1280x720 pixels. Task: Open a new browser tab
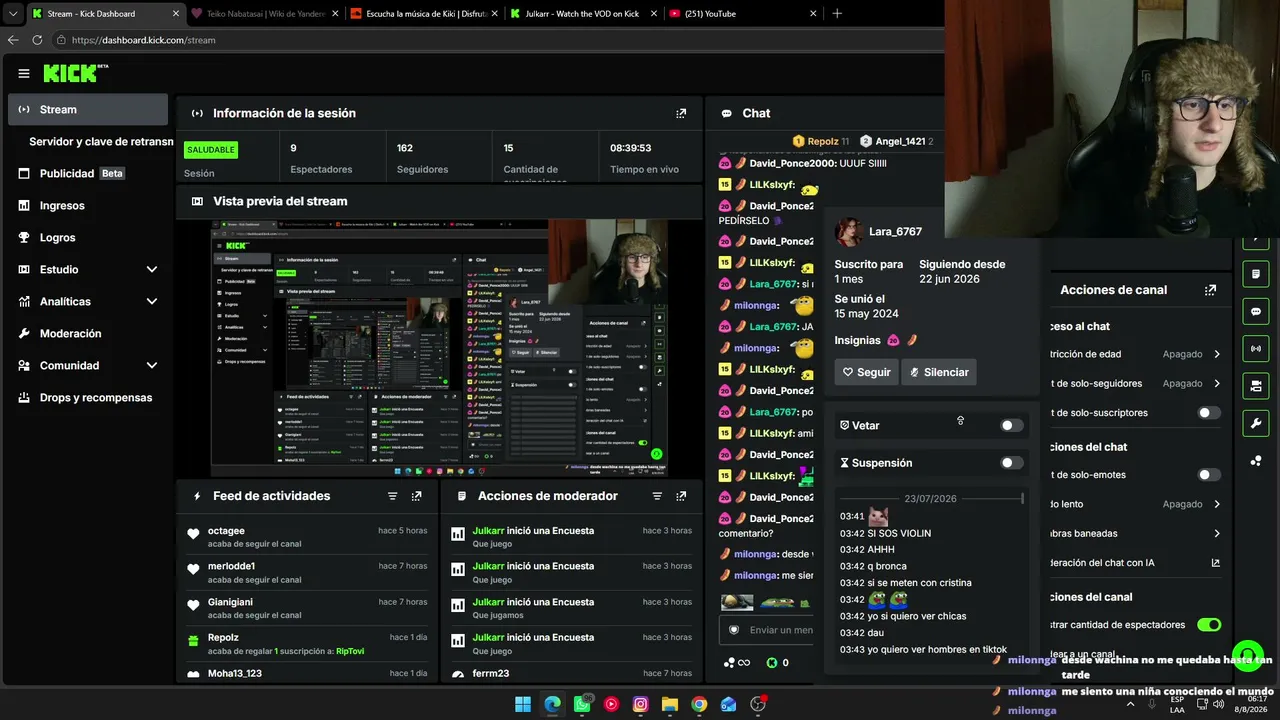837,14
